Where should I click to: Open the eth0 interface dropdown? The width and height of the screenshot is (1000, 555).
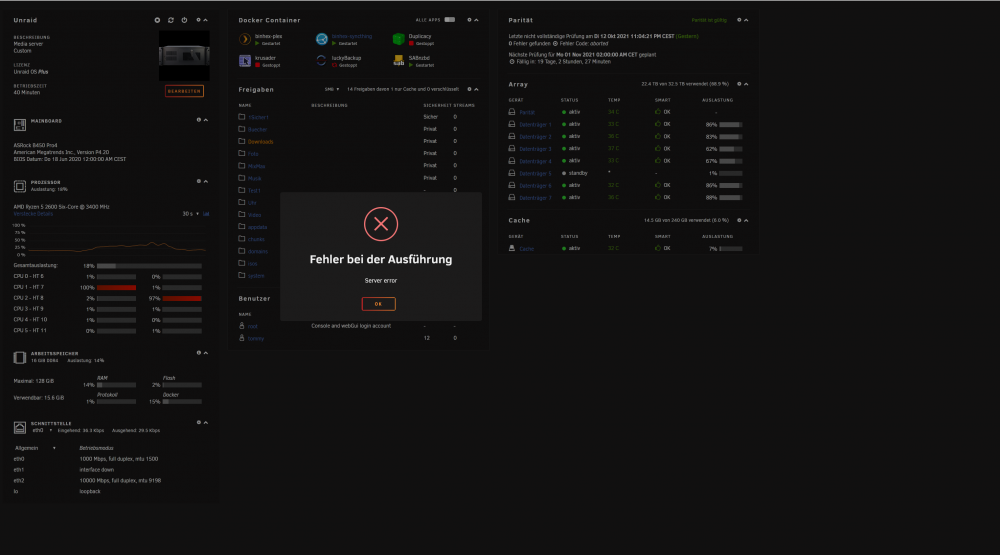coord(42,431)
